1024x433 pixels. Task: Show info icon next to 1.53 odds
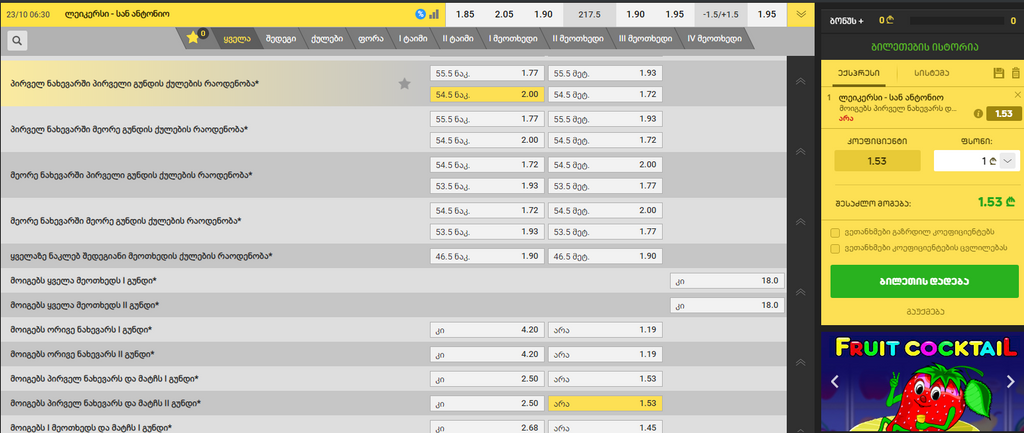(x=978, y=114)
